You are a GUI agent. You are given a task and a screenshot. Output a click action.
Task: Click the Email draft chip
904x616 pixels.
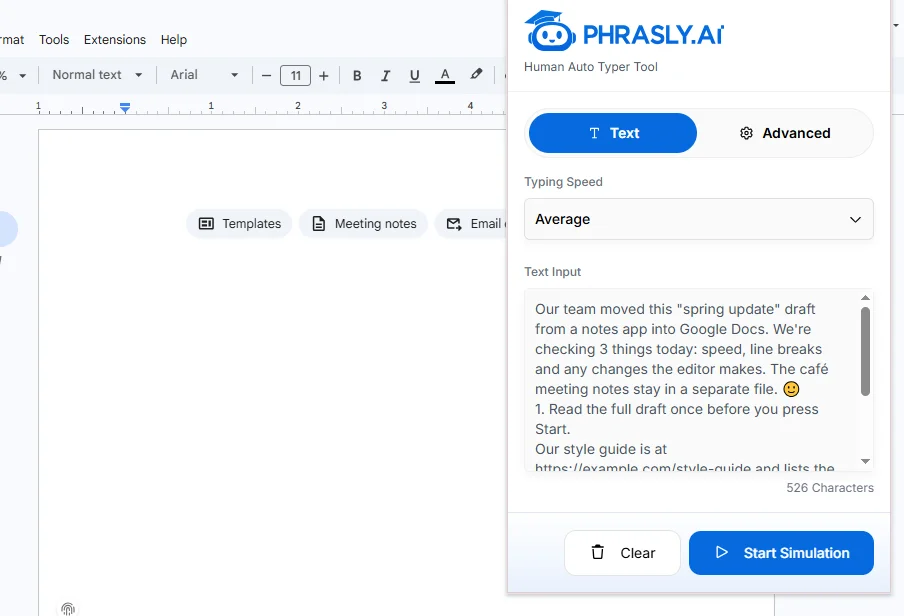470,224
